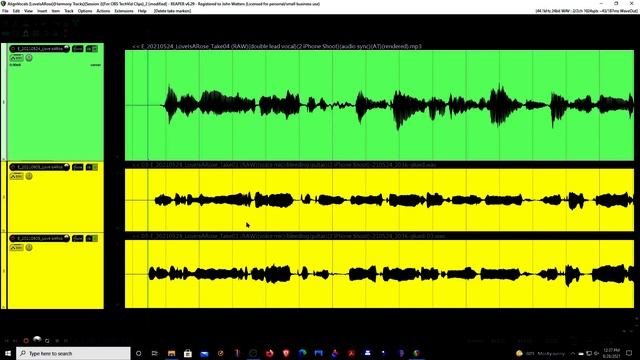Select the yellow media item on the second track
The width and height of the screenshot is (640, 360).
379,200
